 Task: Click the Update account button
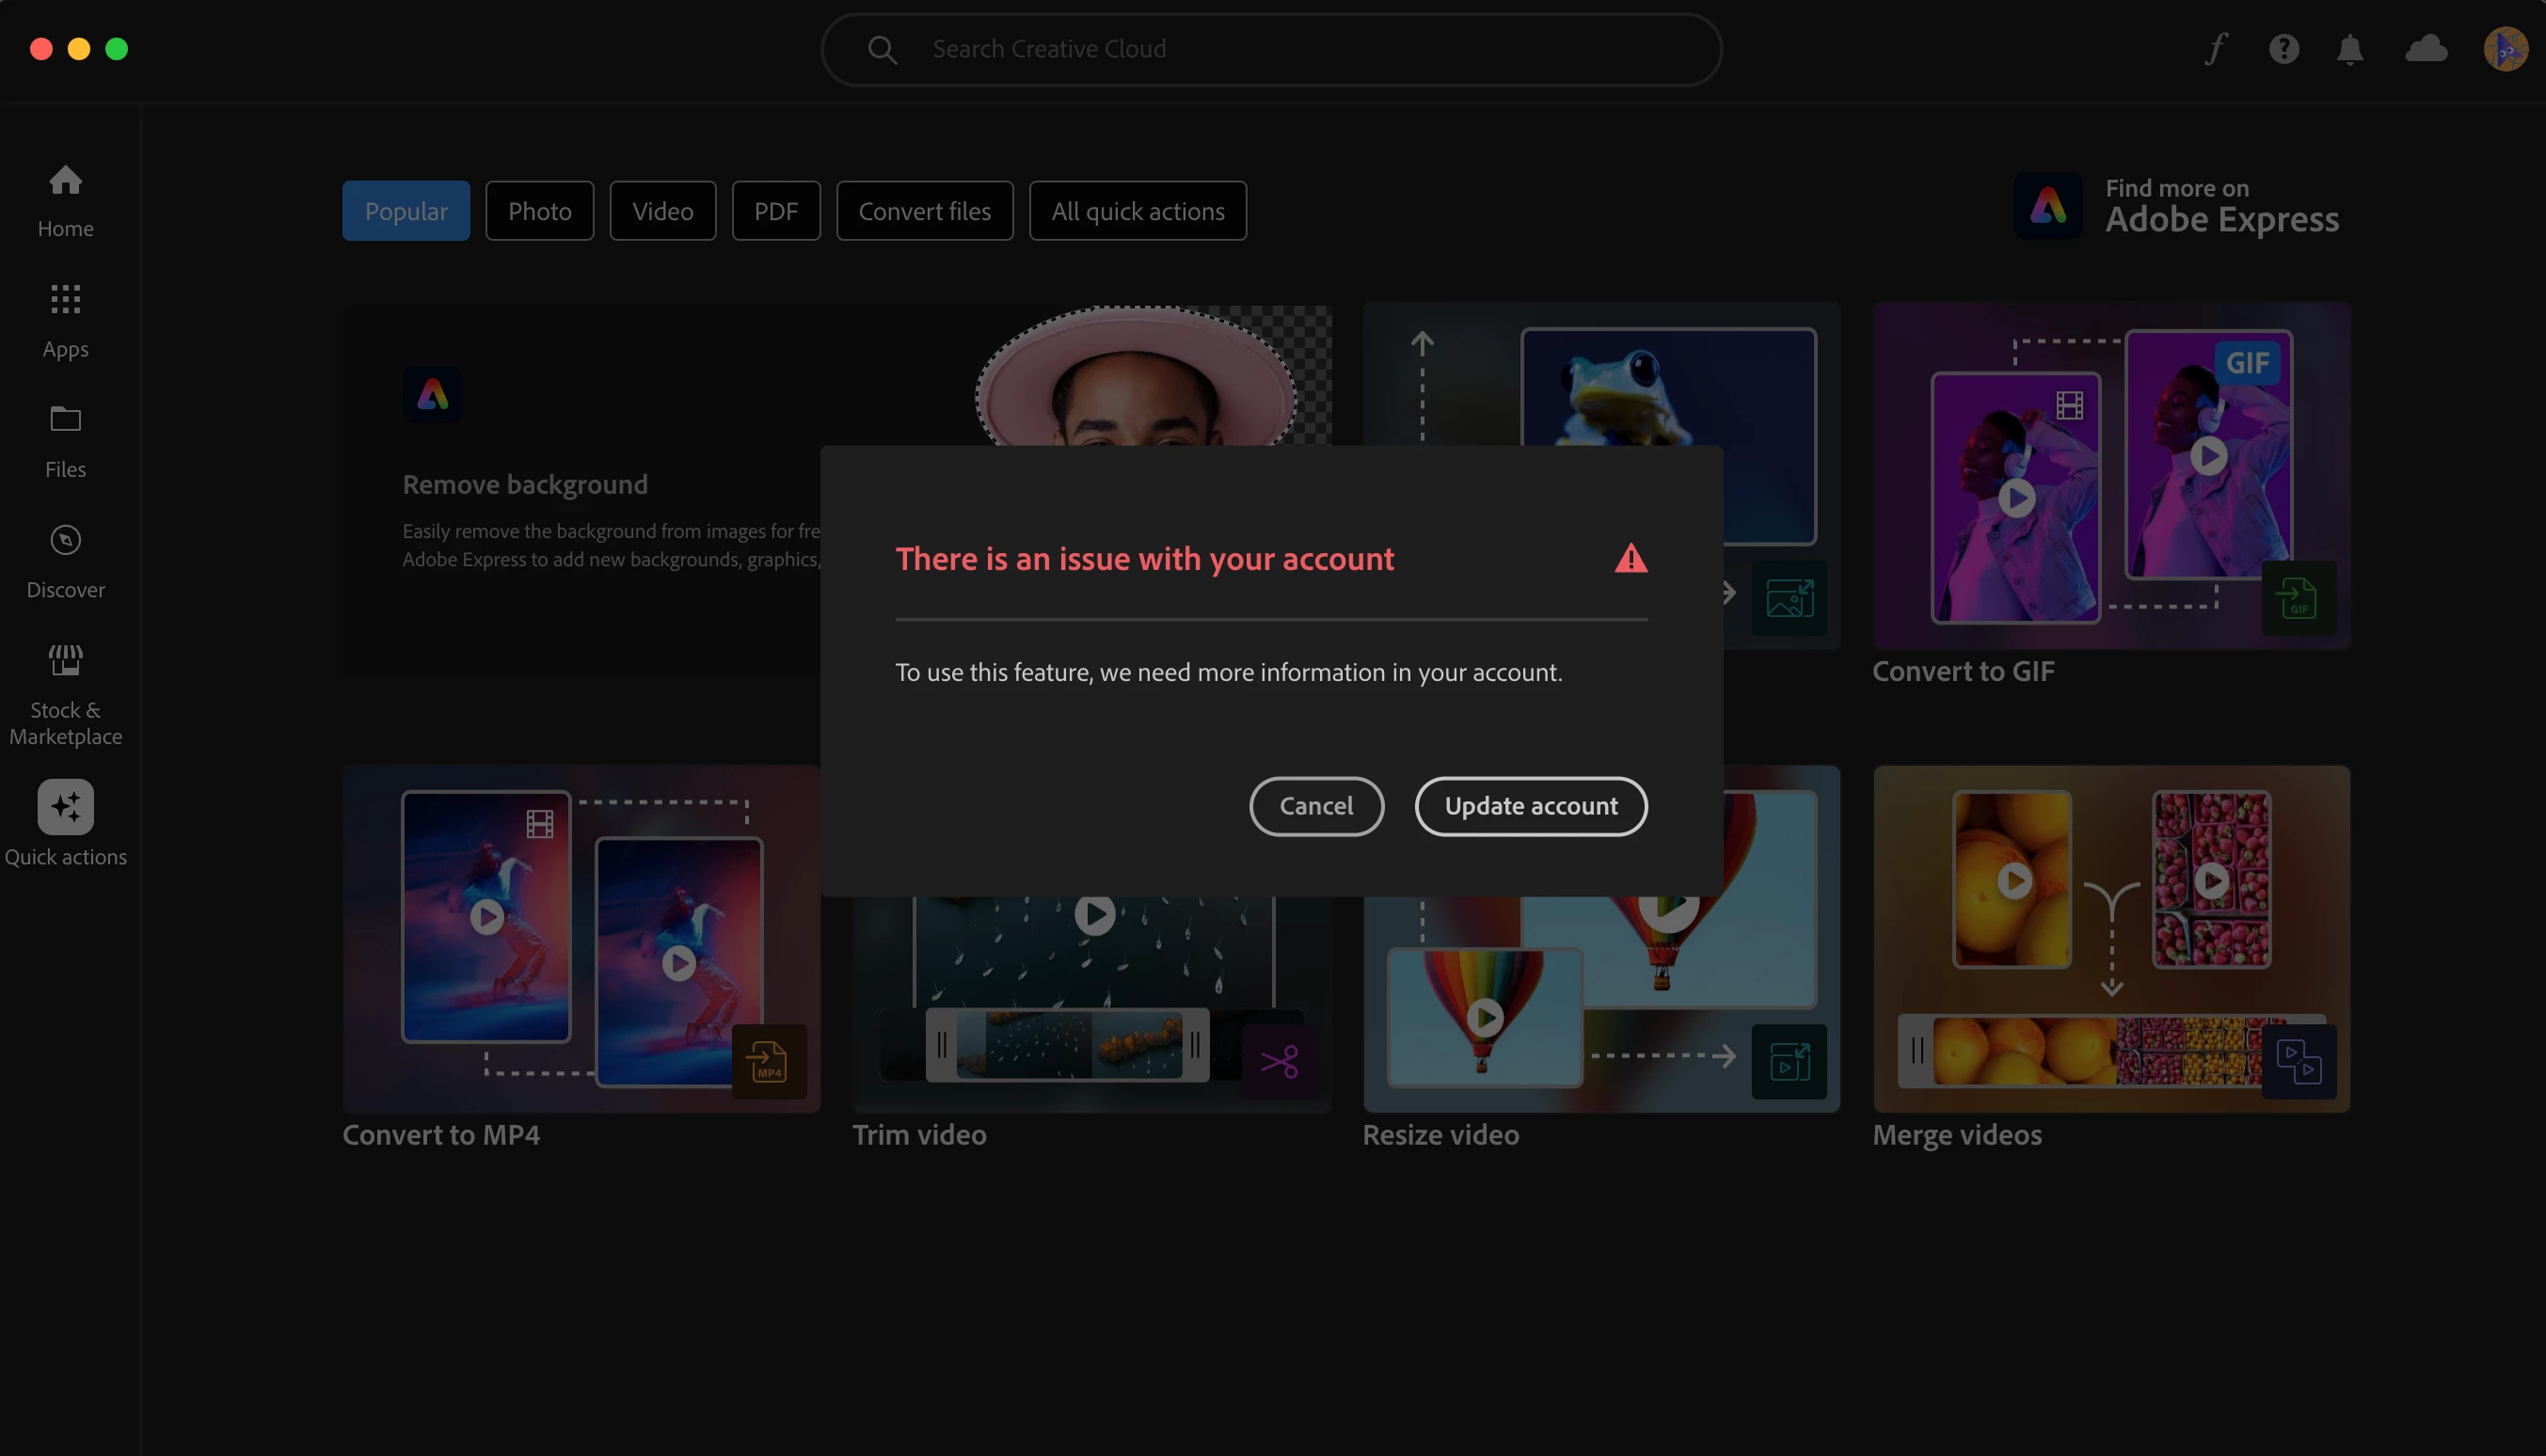[1530, 806]
